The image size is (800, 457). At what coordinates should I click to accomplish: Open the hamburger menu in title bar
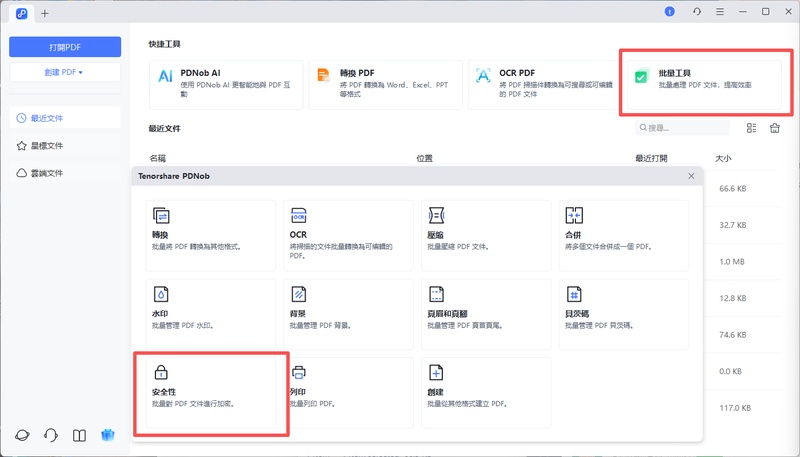coord(719,11)
